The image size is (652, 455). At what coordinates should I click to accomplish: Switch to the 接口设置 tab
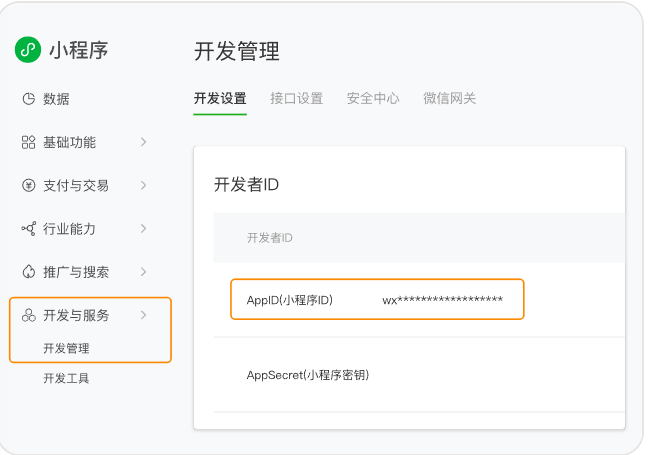296,99
